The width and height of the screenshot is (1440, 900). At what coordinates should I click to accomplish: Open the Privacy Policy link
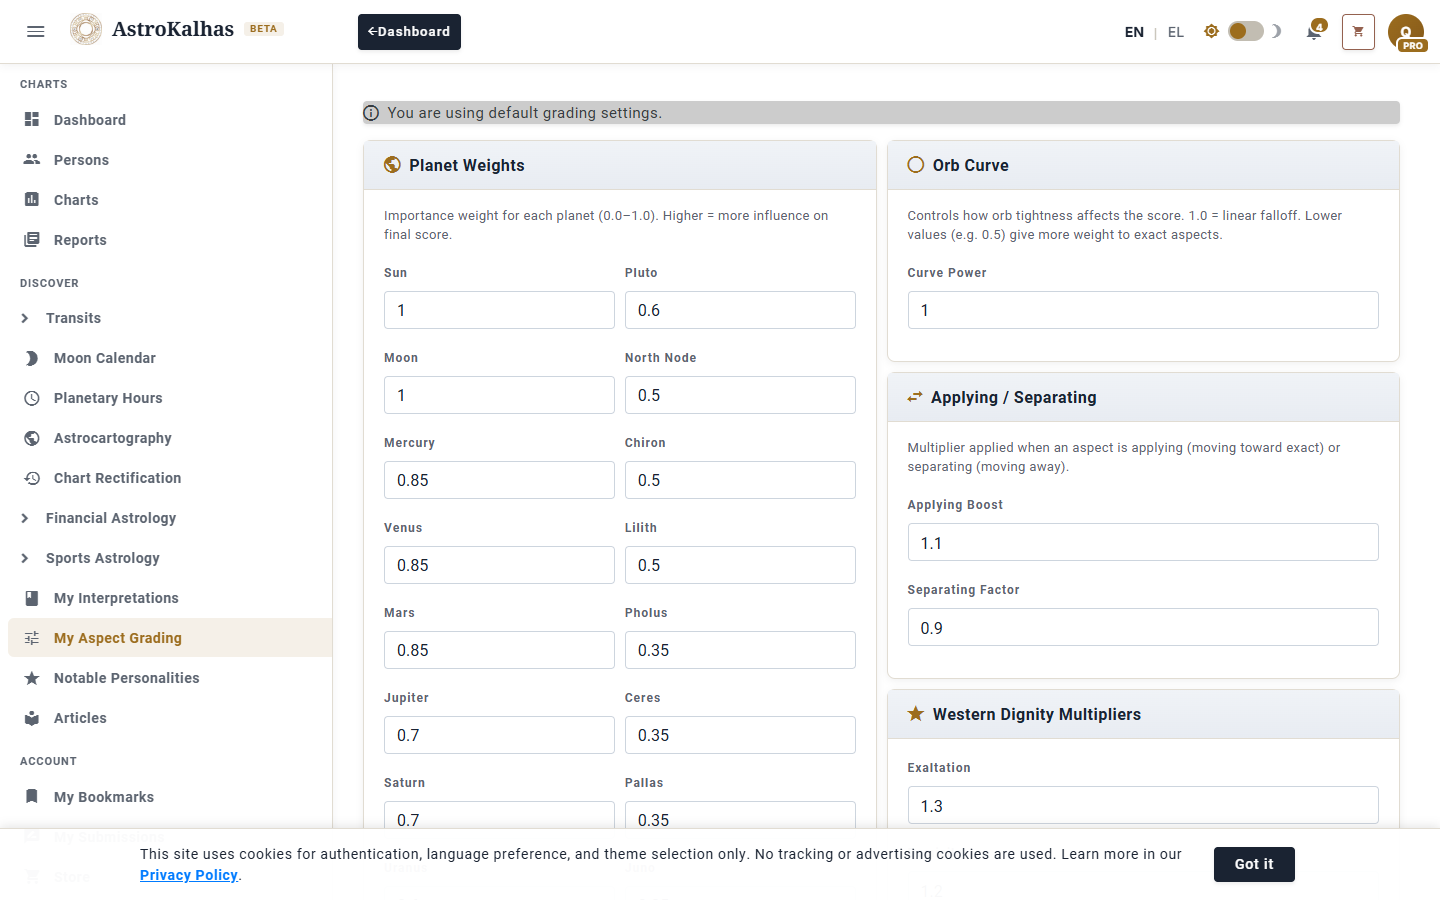[189, 875]
